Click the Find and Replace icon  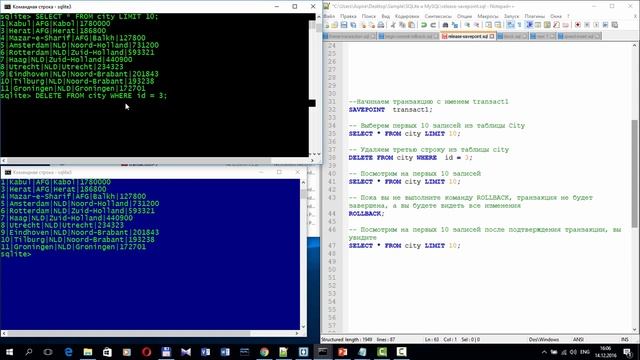(456, 25)
